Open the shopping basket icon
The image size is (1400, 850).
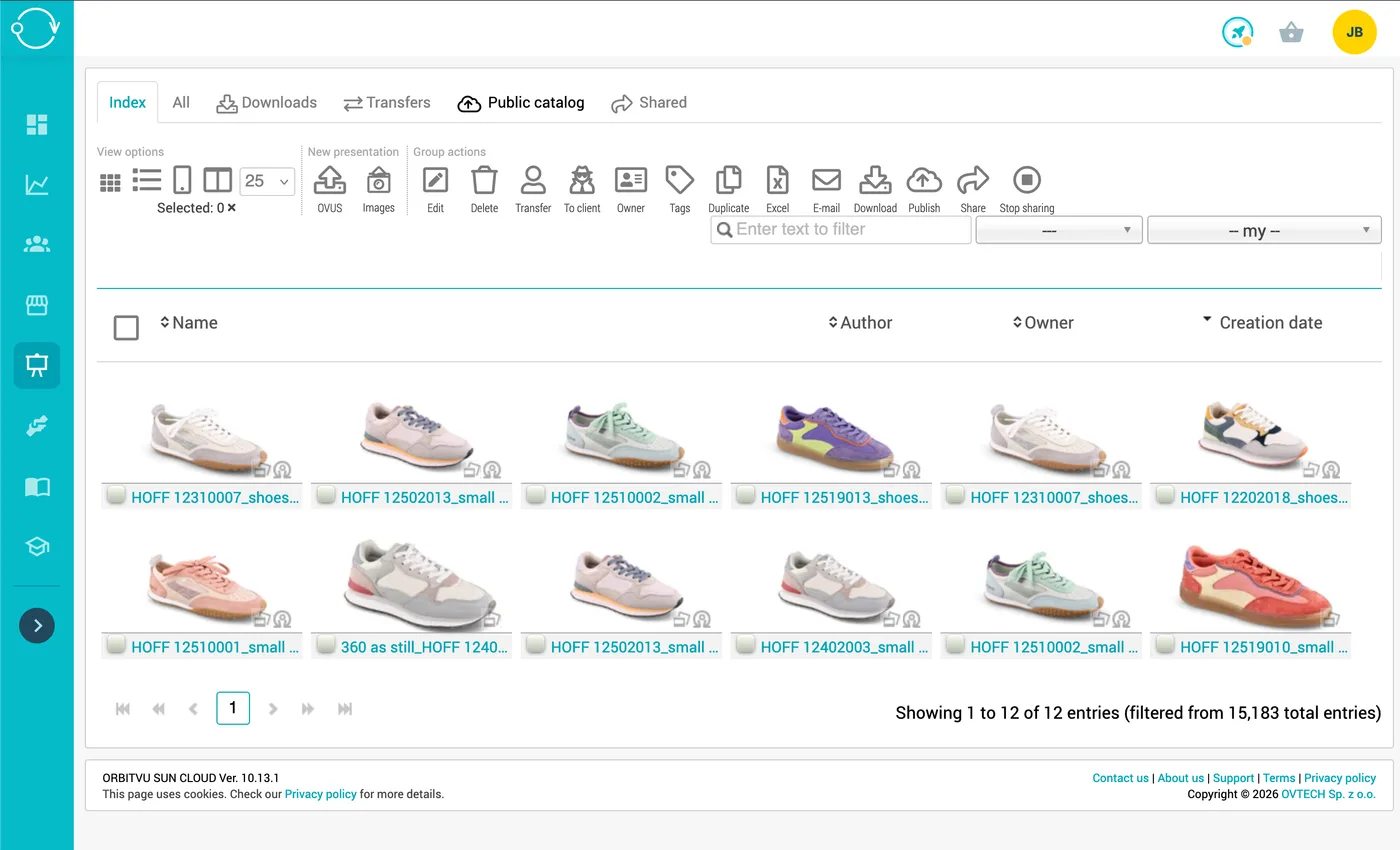pyautogui.click(x=1291, y=33)
